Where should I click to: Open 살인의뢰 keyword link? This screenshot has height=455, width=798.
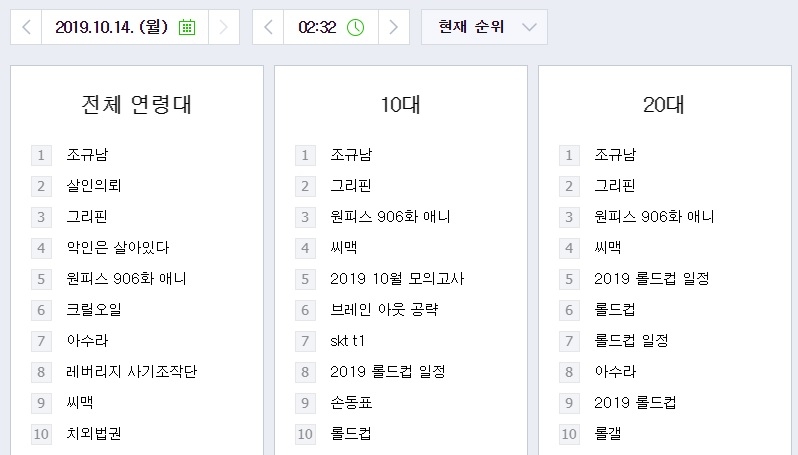click(x=94, y=186)
